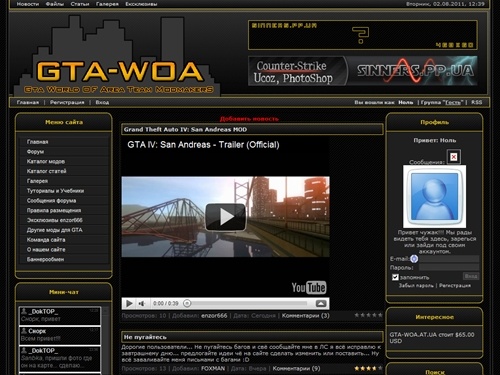
Task: Open Grand Theft Auto IV: San Andreas MOD post
Action: pyautogui.click(x=185, y=130)
